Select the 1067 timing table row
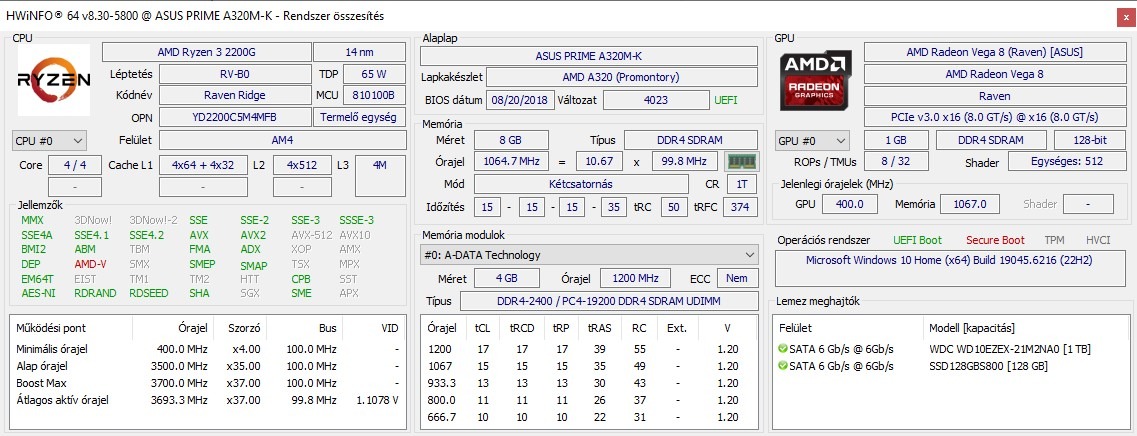The height and width of the screenshot is (436, 1137). coord(589,366)
